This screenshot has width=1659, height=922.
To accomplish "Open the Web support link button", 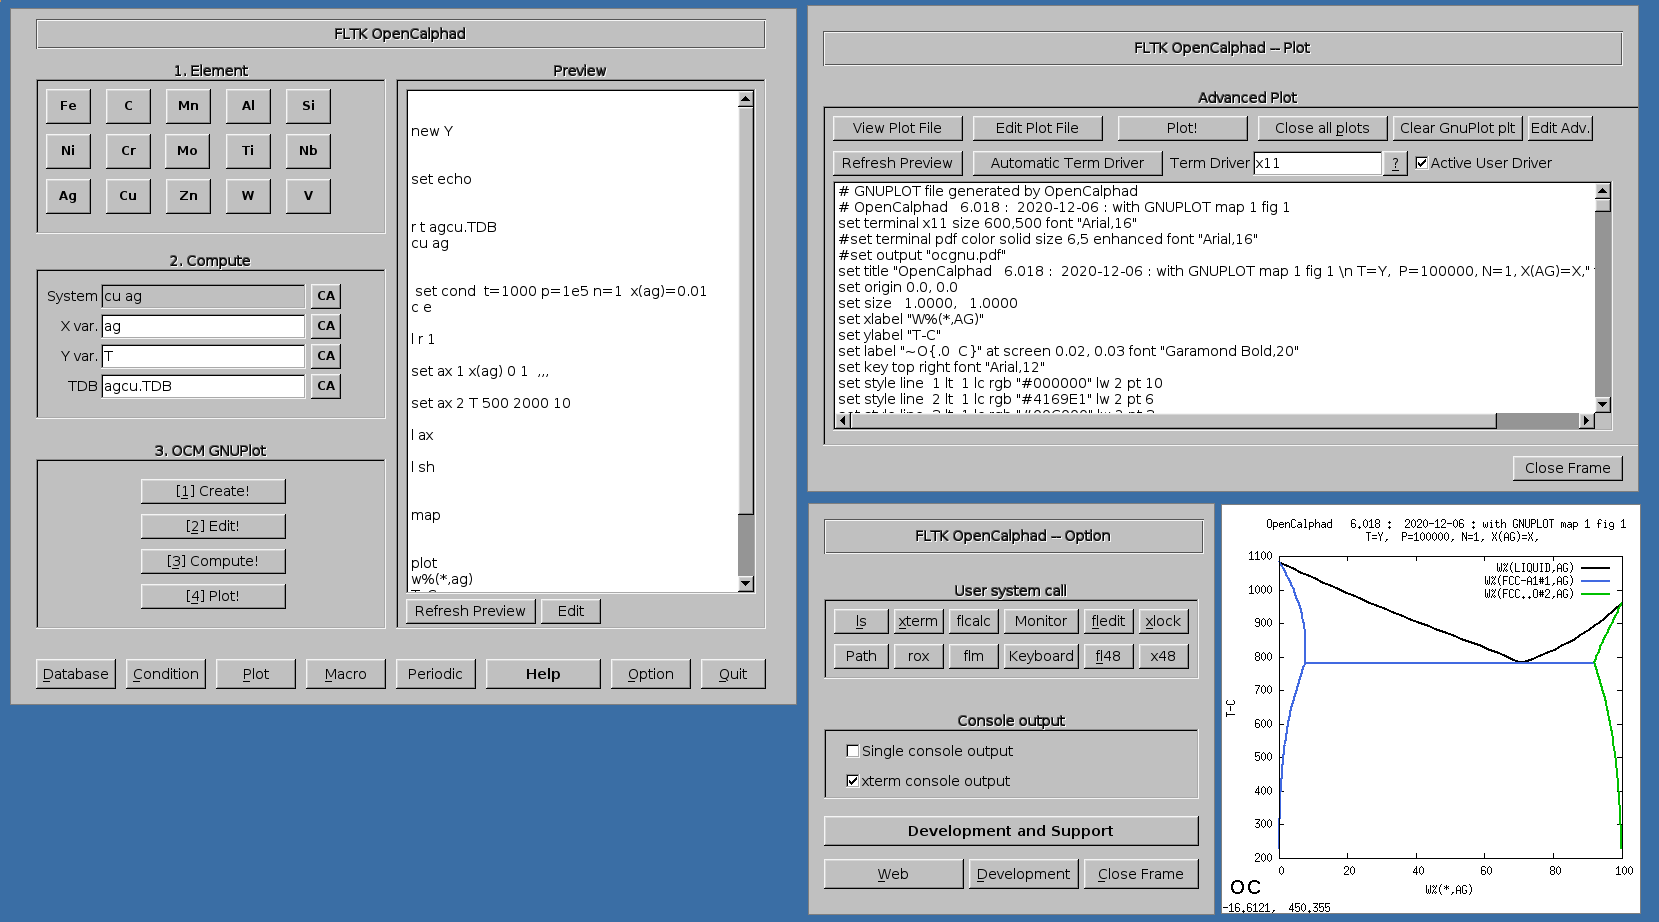I will point(894,874).
